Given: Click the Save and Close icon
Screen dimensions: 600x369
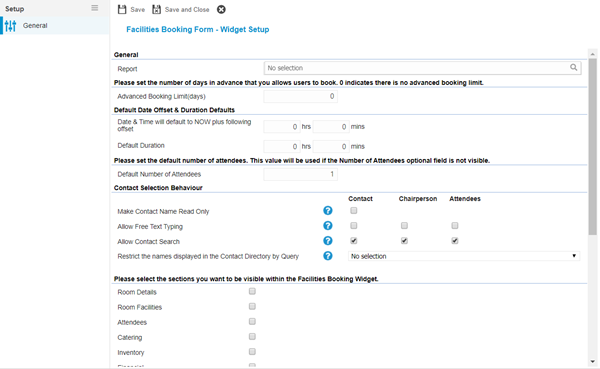Looking at the screenshot, I should [x=157, y=9].
